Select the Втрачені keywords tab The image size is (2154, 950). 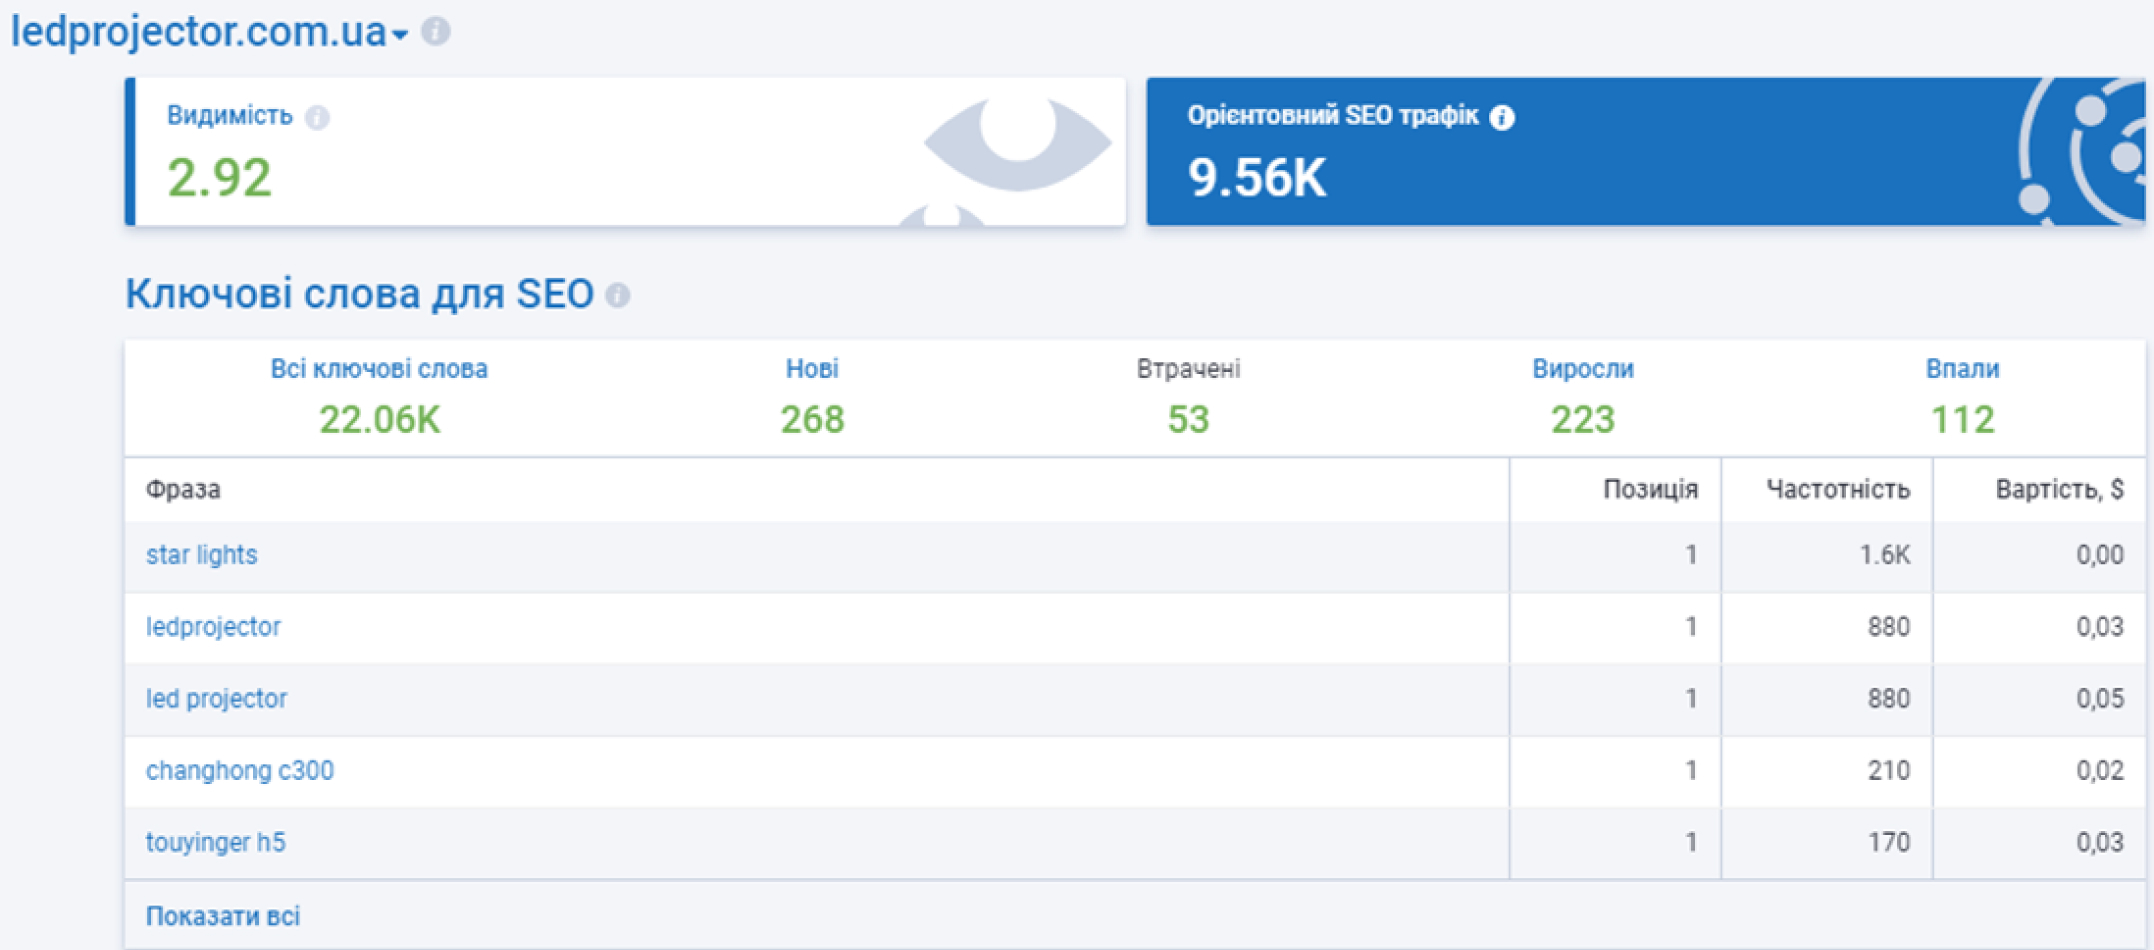tap(1188, 369)
